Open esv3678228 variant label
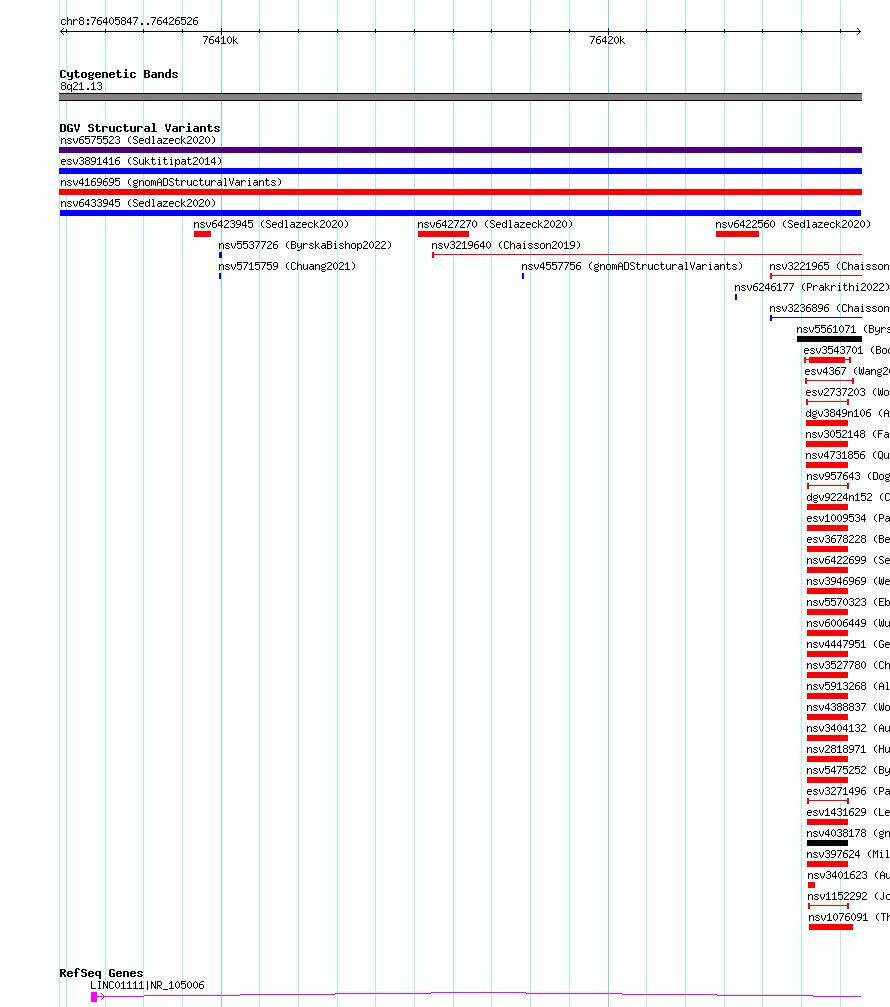Viewport: 890px width, 1007px height. tap(848, 539)
